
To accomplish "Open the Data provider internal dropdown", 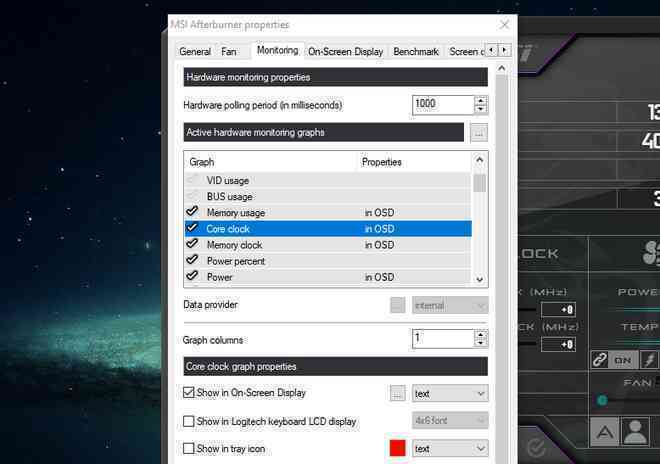I will [x=450, y=305].
